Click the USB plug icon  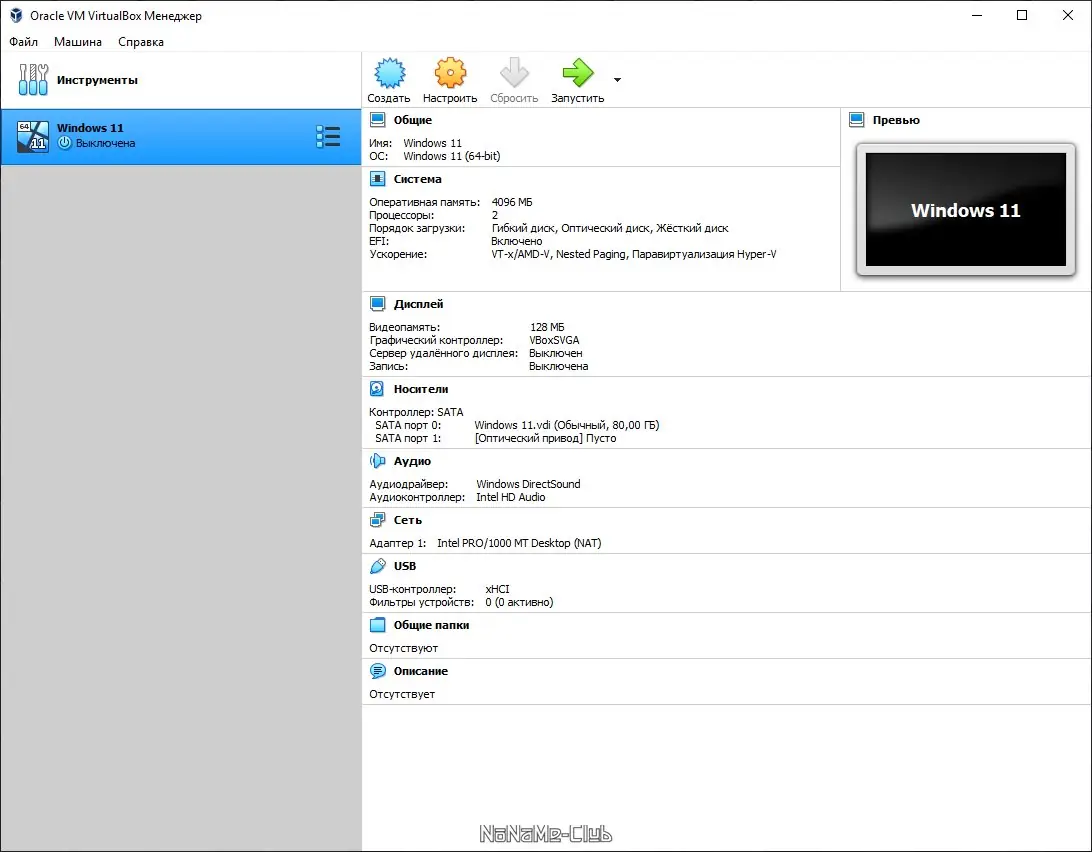(377, 566)
